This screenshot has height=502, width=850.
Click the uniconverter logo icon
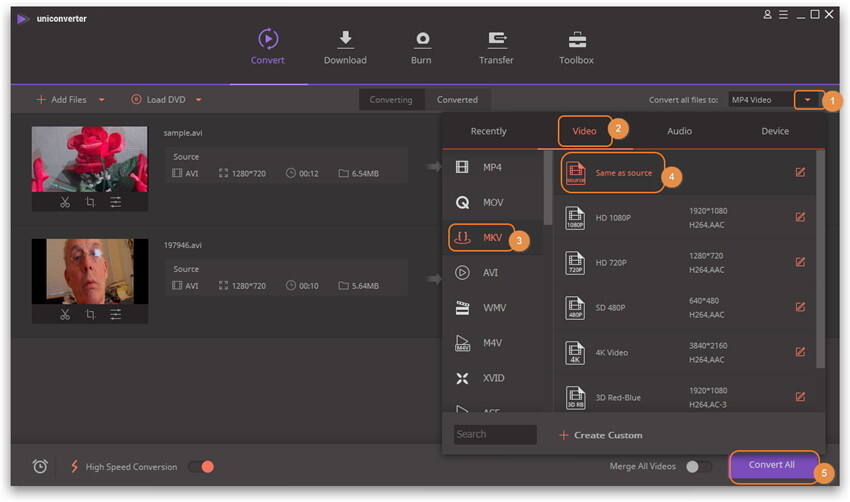22,19
